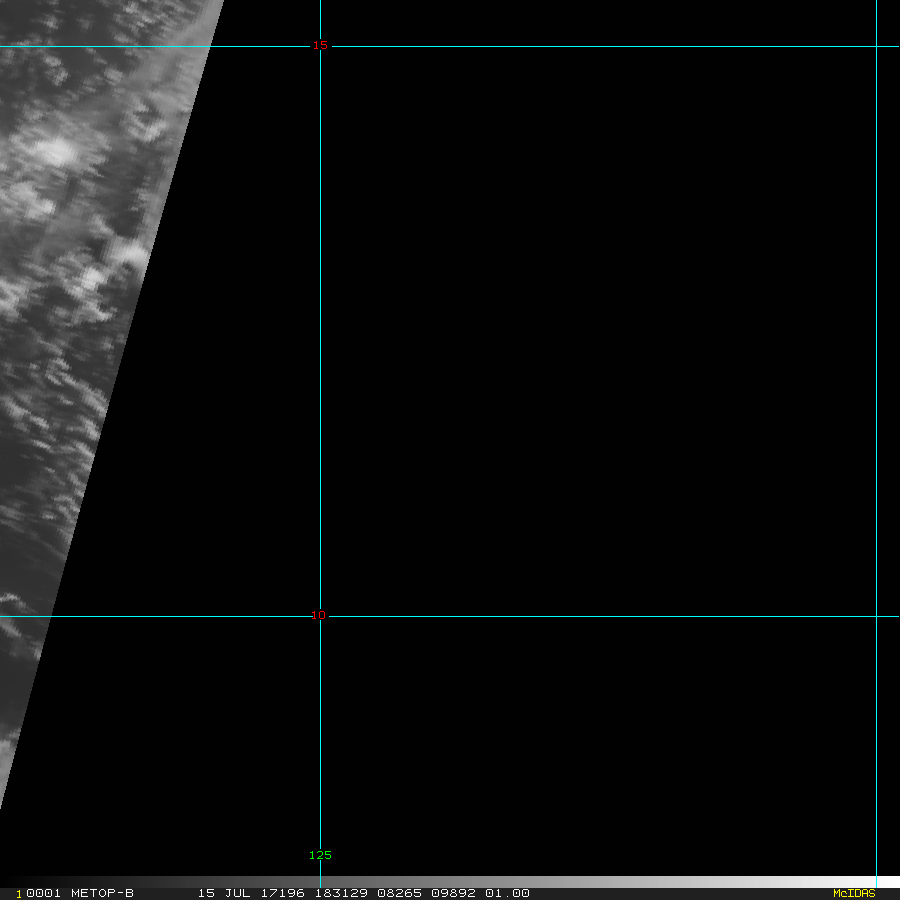Click the red 10 latitude label
The height and width of the screenshot is (900, 900).
pyautogui.click(x=319, y=616)
